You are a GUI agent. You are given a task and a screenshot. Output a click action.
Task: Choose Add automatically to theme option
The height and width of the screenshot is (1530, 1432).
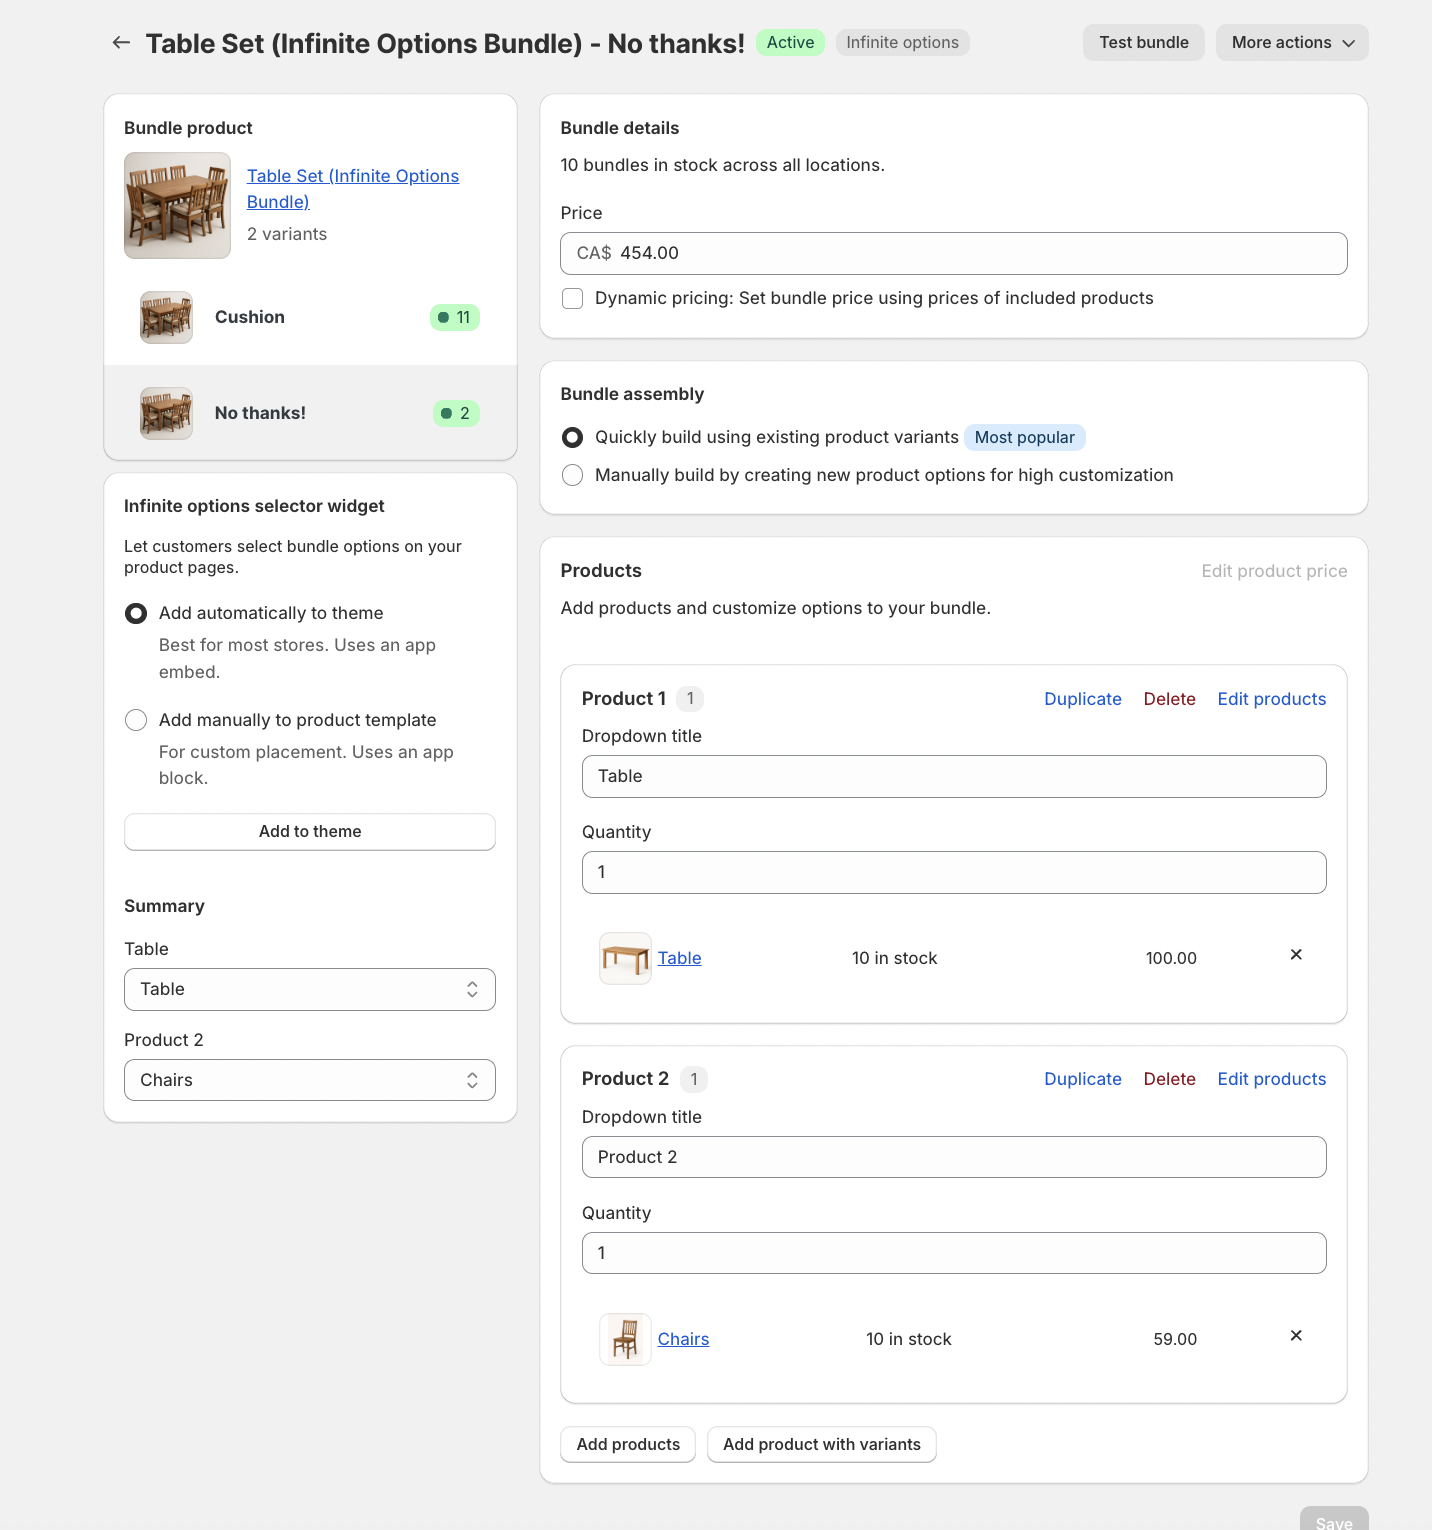(136, 613)
